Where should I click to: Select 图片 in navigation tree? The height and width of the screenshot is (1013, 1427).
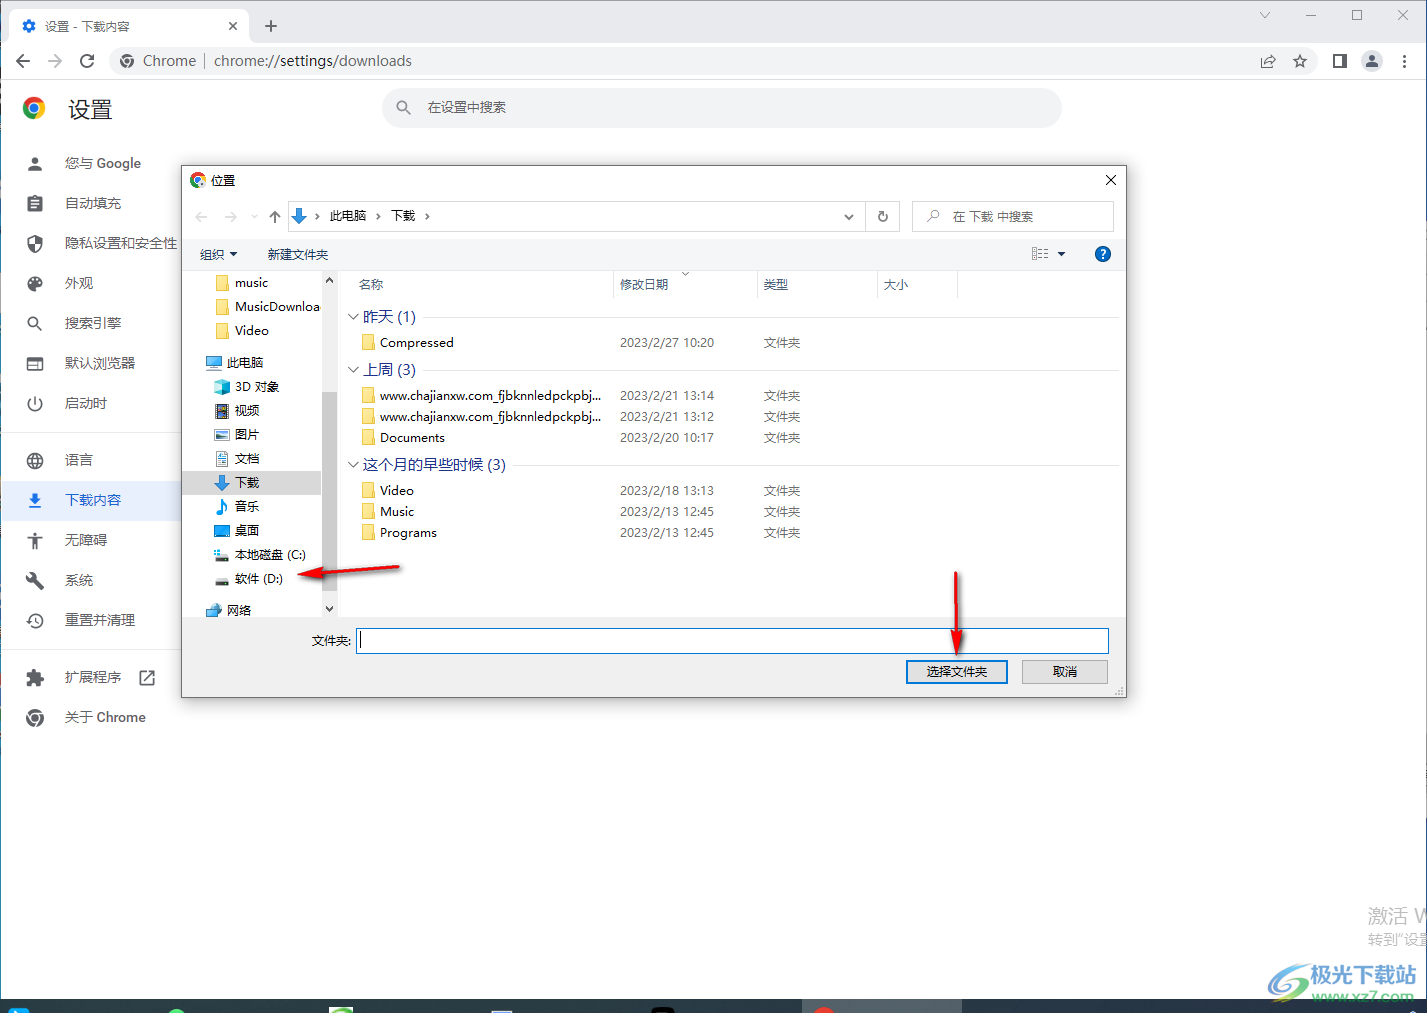point(237,435)
